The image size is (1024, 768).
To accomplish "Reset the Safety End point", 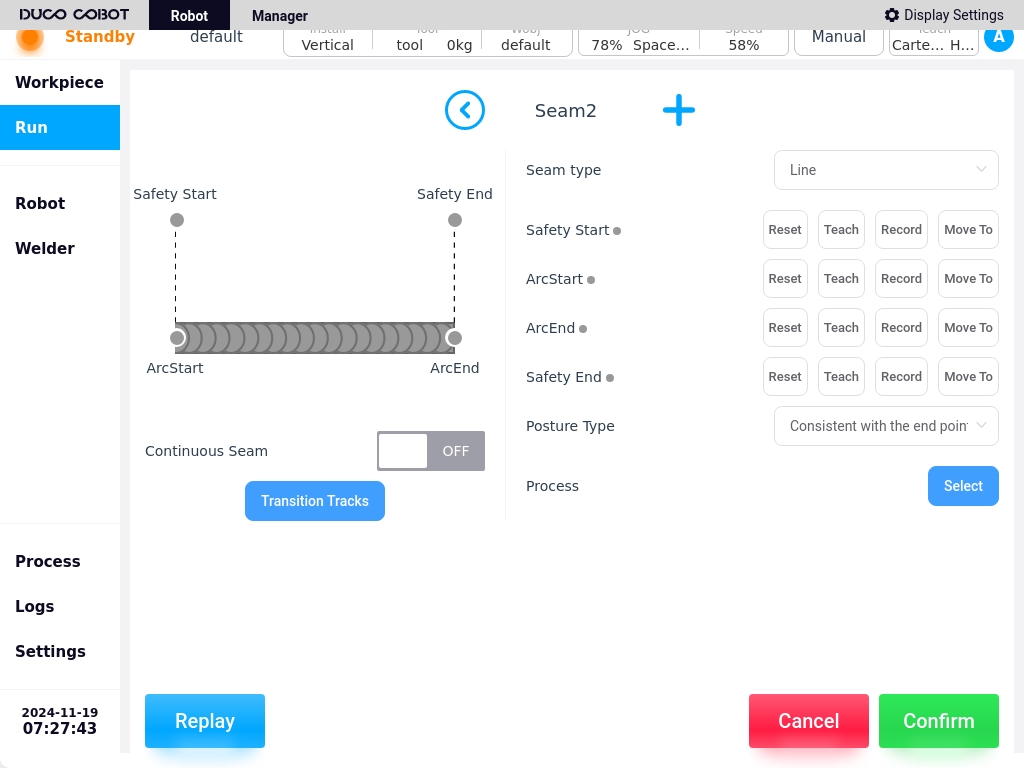I will 785,376.
